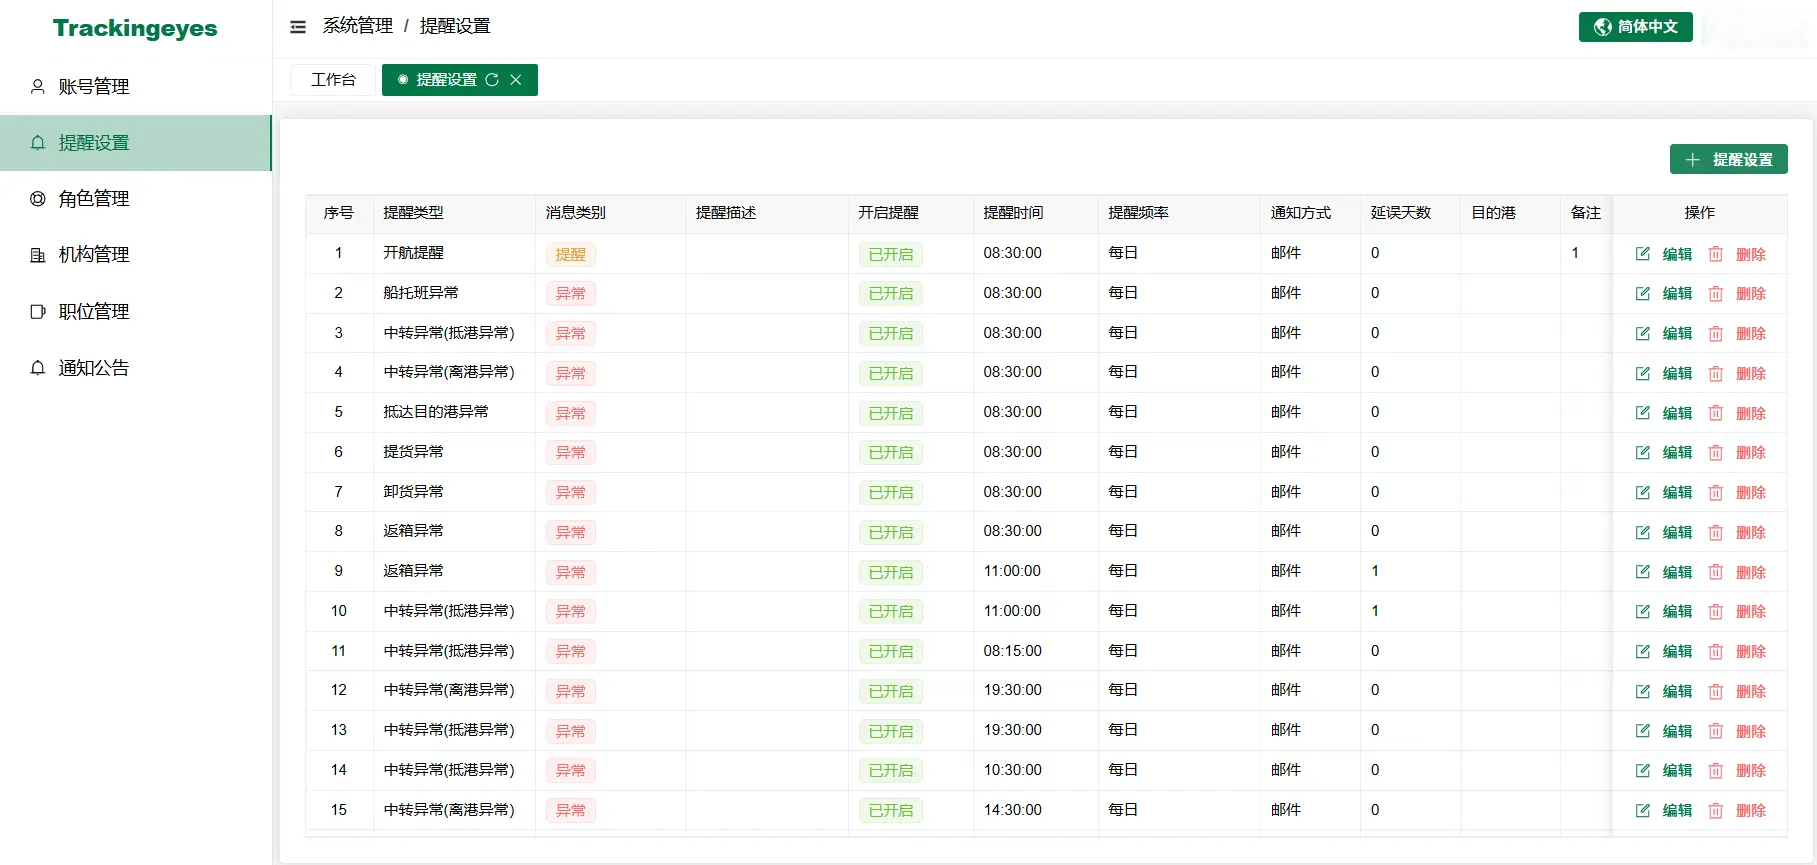The image size is (1817, 865).
Task: Click edit icon for 抵达目的港异常 row
Action: [1643, 413]
